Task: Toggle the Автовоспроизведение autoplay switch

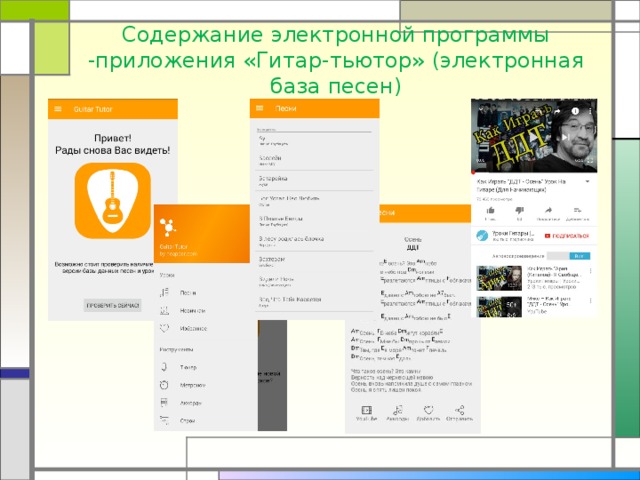Action: point(569,256)
